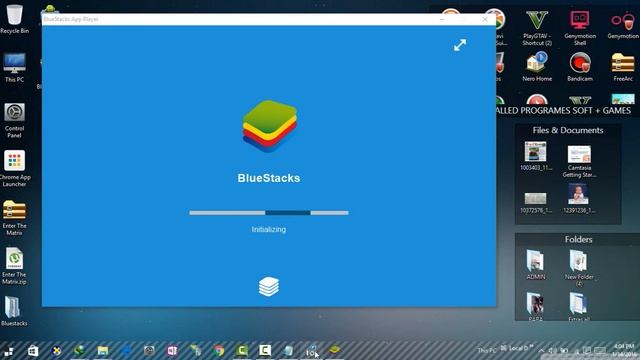Select the 10372576_1... image file
Viewport: 640px width, 360px height.
536,203
